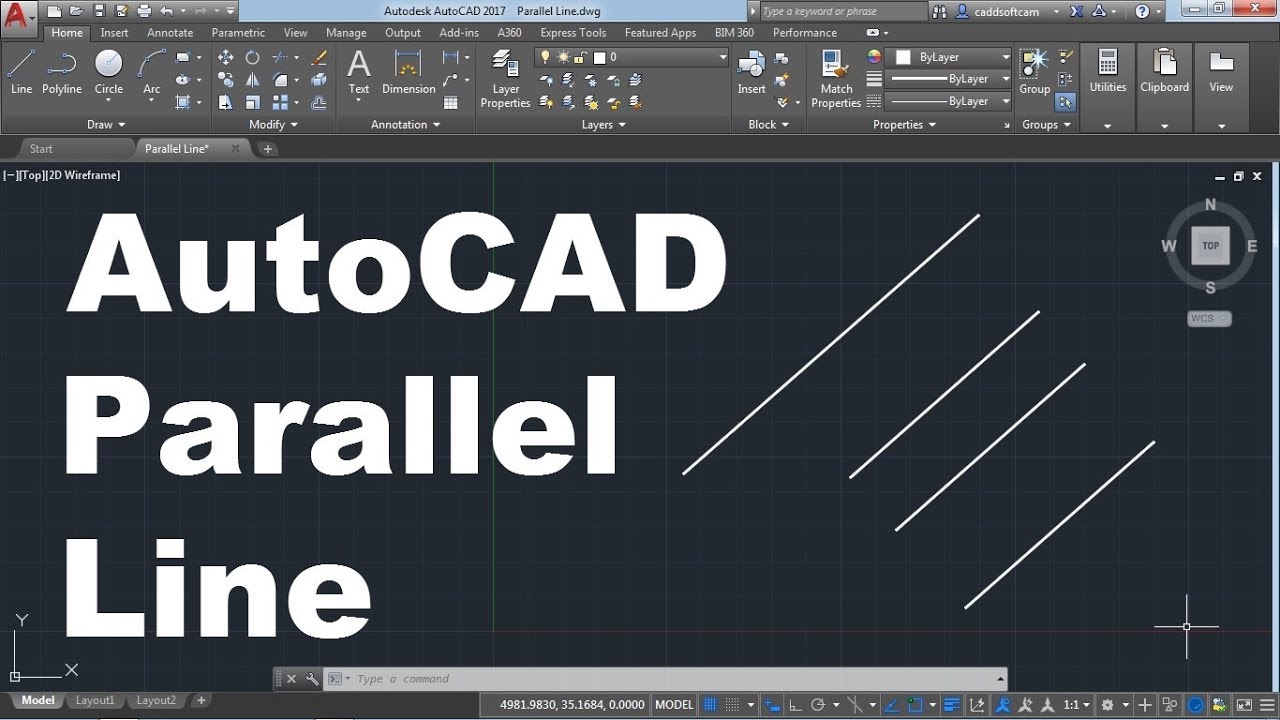Click the Group tool
Screen dimensions: 1280x720
pos(1034,72)
